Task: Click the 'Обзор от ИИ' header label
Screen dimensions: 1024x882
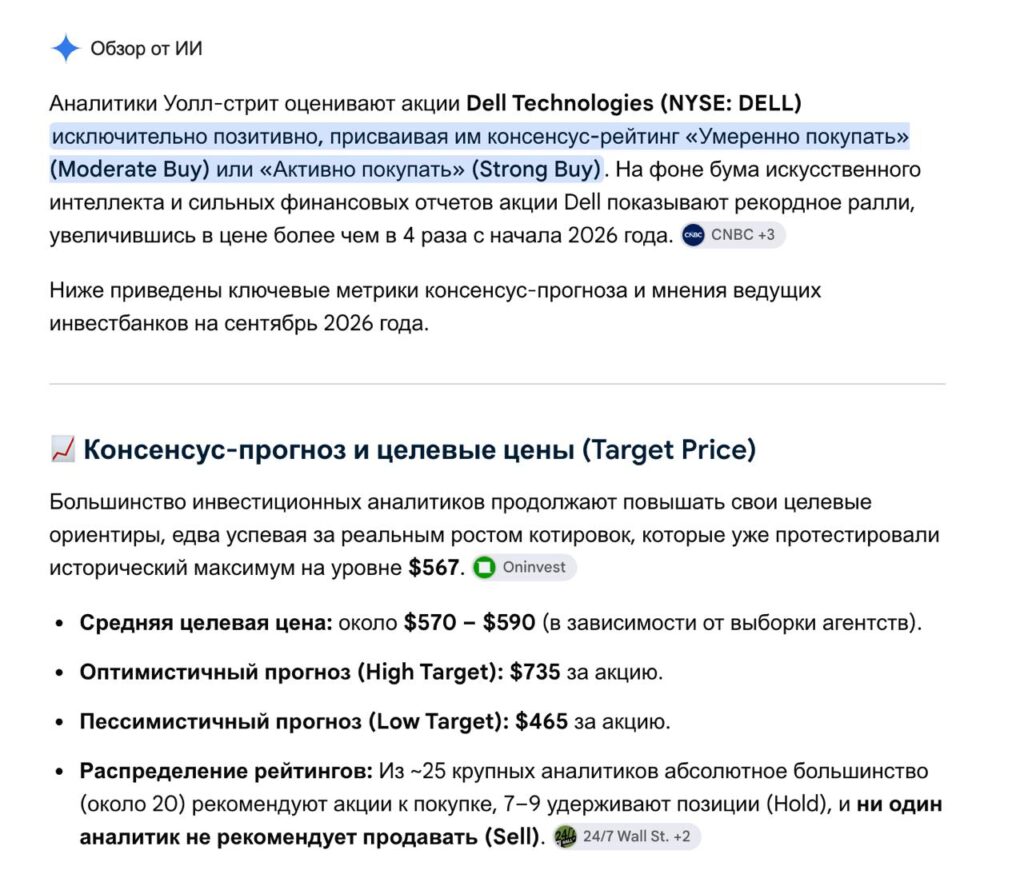Action: pos(146,49)
